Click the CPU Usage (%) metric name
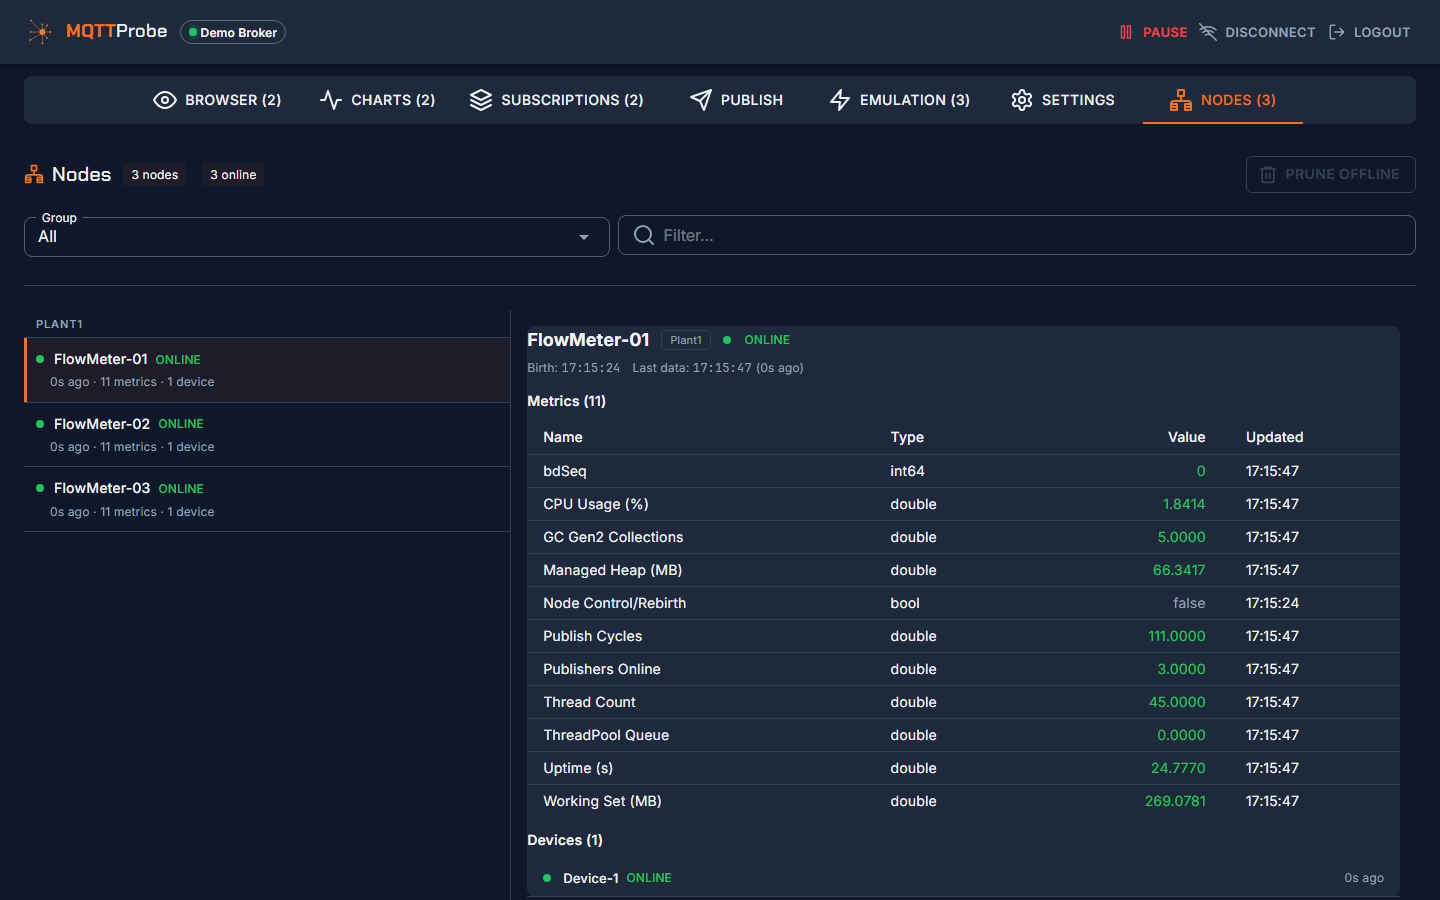Screen dimensions: 1440x900 click(x=596, y=504)
